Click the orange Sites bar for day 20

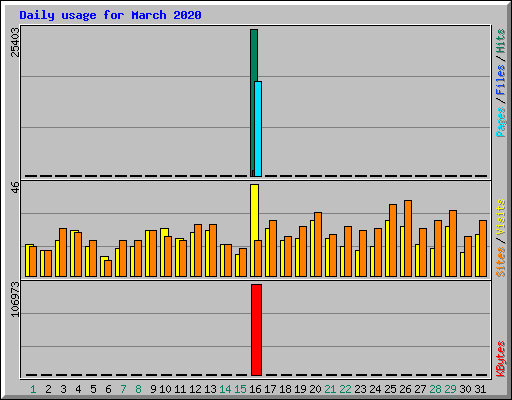[318, 244]
